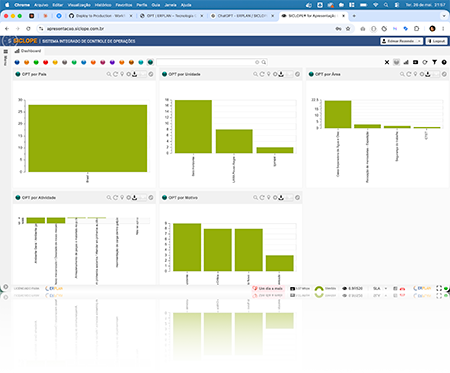Click the camera icon in dashboard toolbar

pos(415,62)
